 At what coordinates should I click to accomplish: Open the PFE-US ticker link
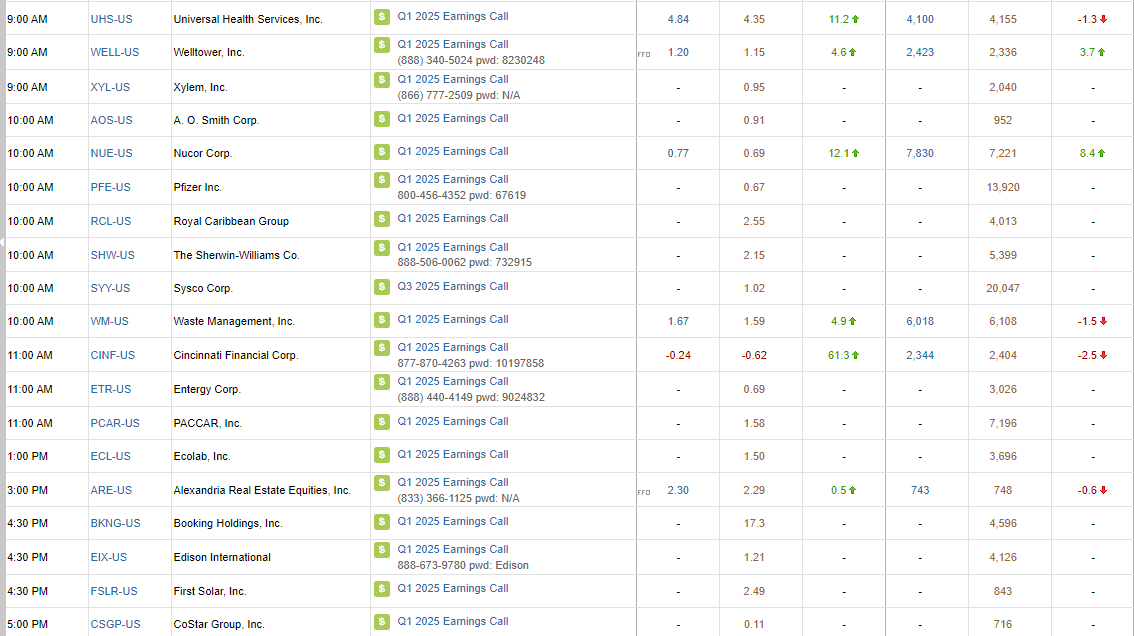(111, 187)
